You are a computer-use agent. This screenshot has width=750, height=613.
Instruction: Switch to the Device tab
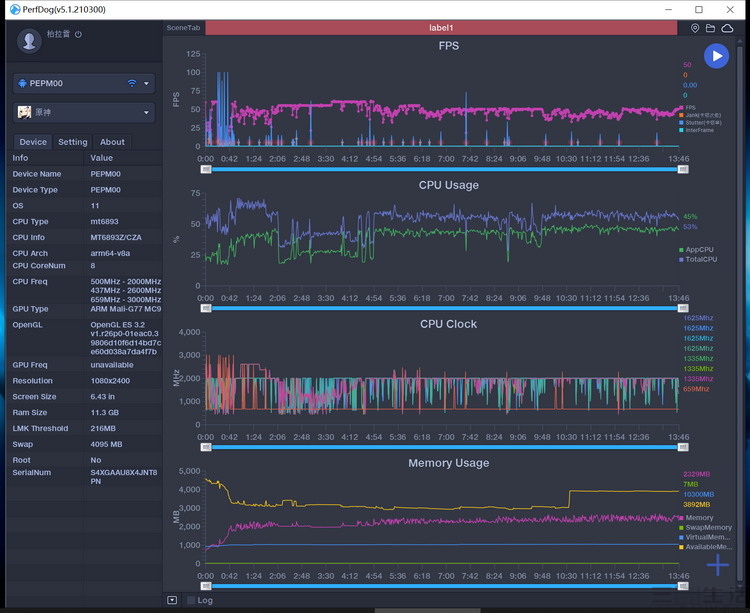pyautogui.click(x=33, y=142)
